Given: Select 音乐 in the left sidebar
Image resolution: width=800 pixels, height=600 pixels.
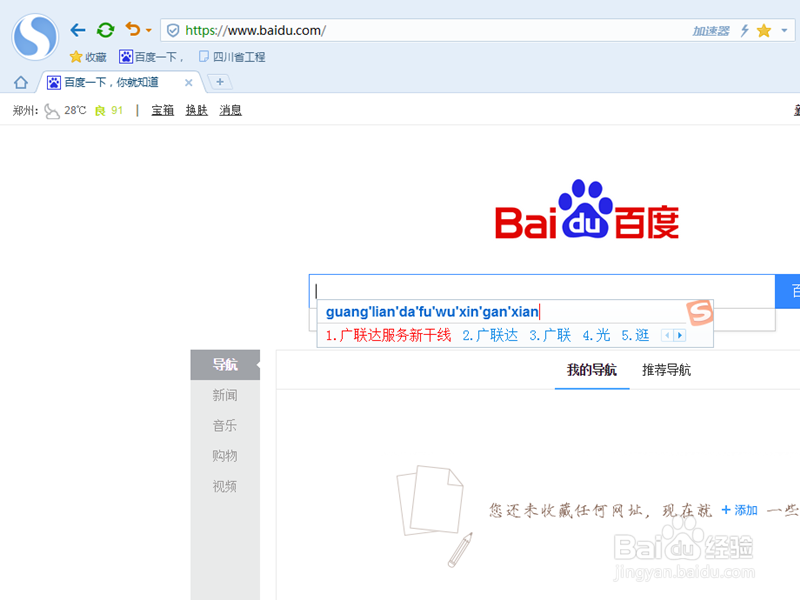Looking at the screenshot, I should (x=225, y=426).
